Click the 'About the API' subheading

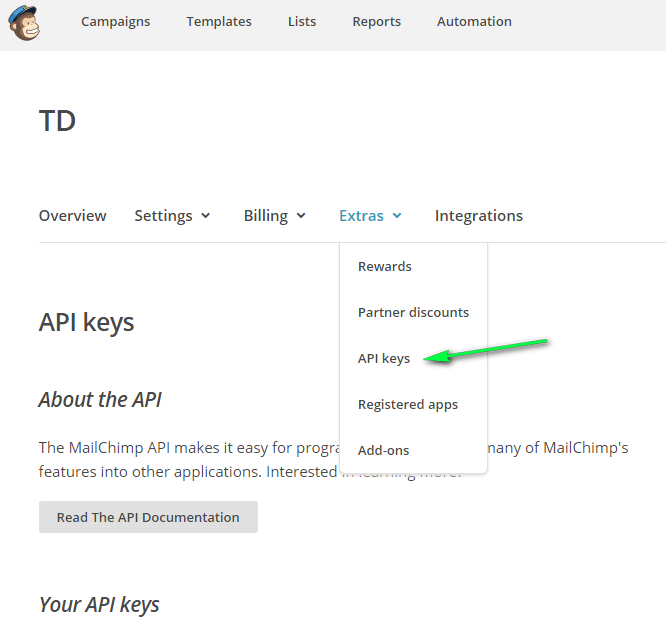(100, 400)
